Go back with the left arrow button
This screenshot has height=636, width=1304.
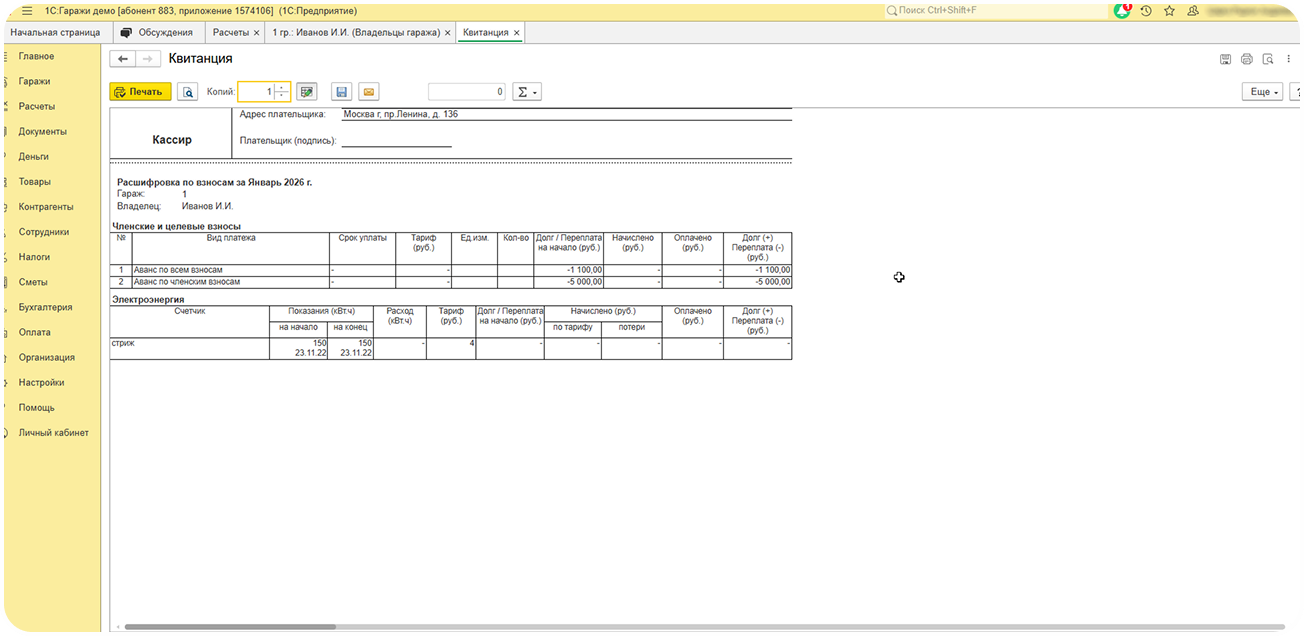coord(123,59)
